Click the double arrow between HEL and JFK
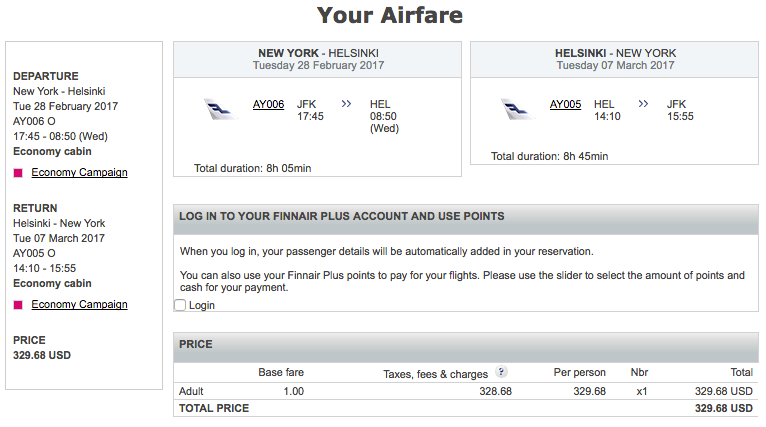Image resolution: width=766 pixels, height=427 pixels. coord(643,104)
